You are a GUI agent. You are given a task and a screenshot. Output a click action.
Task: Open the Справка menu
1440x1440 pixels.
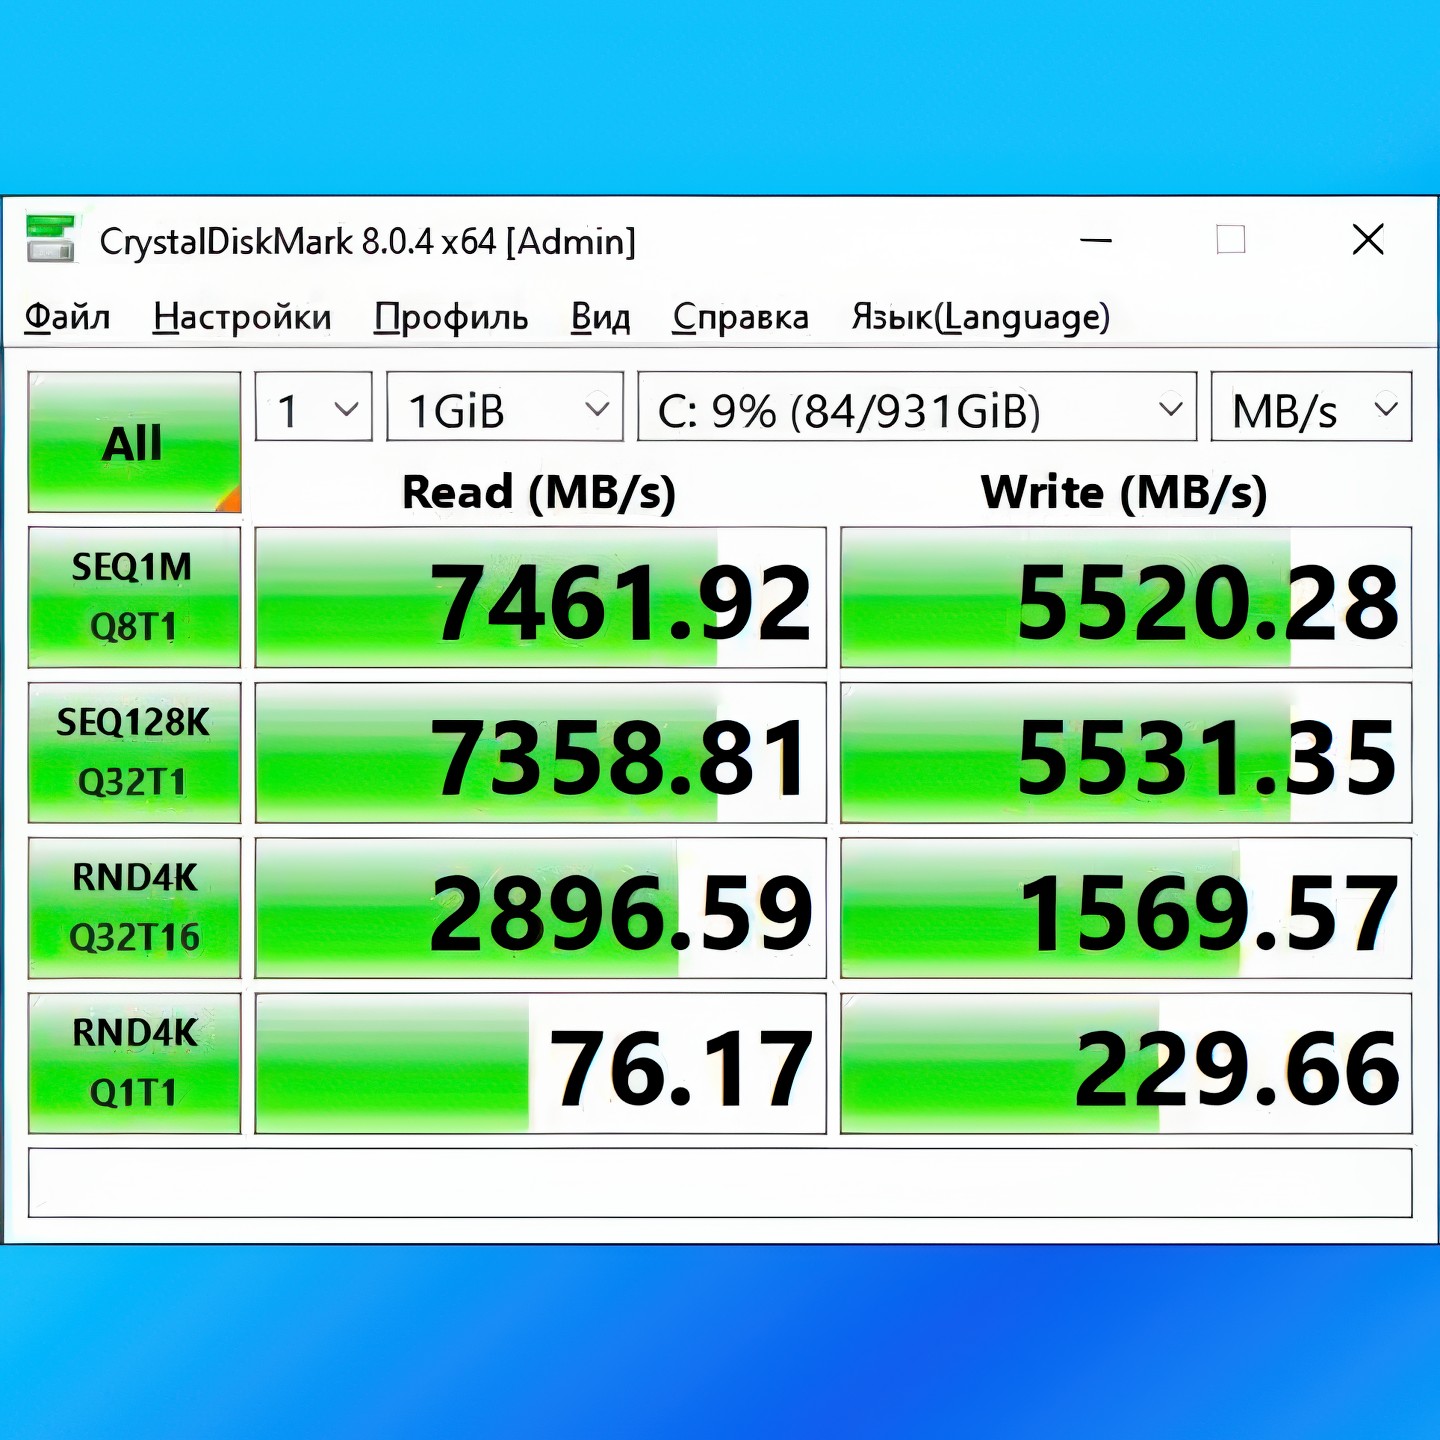point(740,317)
